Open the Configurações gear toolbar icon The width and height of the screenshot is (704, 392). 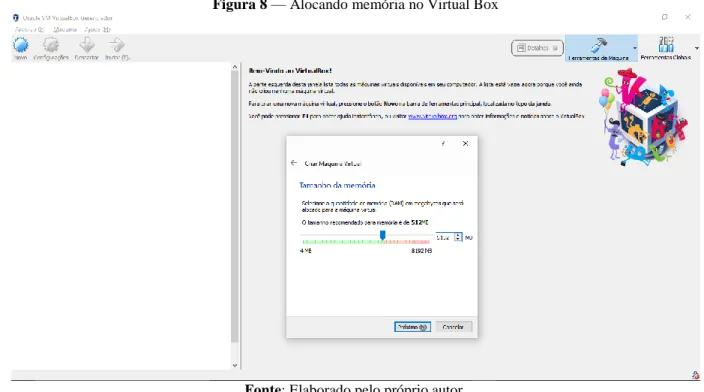click(51, 45)
